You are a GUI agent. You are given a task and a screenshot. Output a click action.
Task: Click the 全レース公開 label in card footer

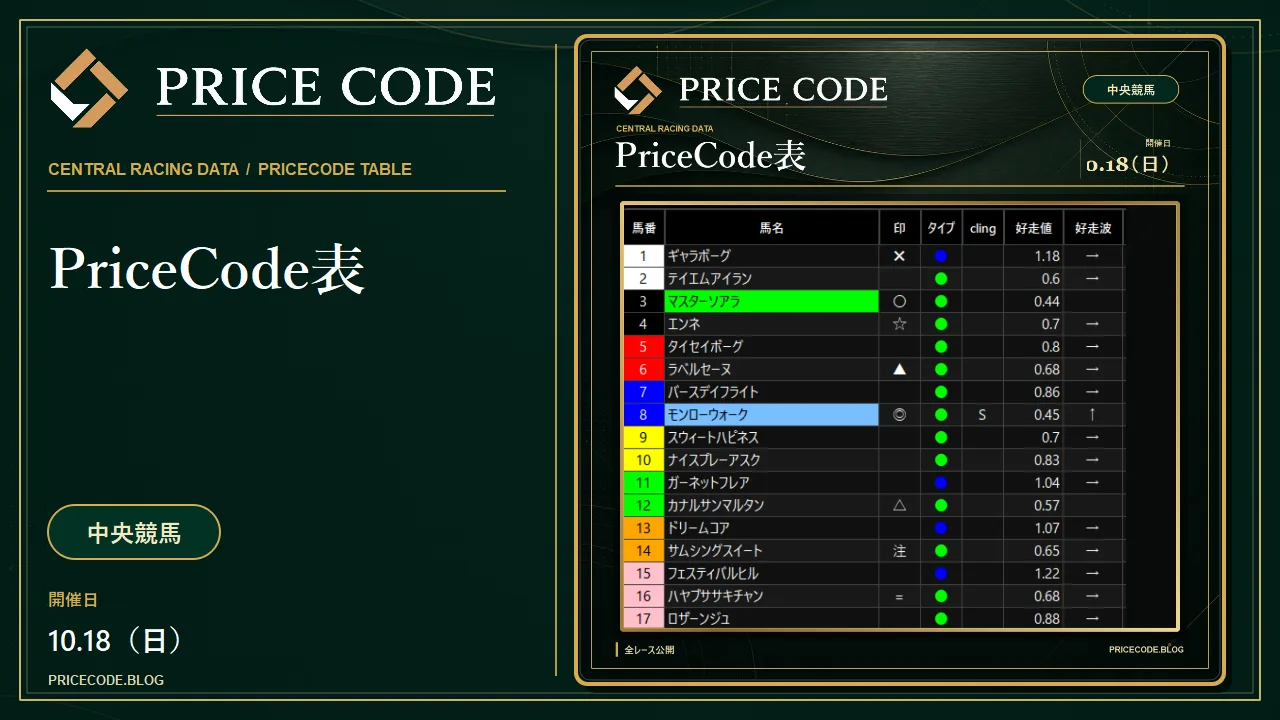tap(649, 649)
